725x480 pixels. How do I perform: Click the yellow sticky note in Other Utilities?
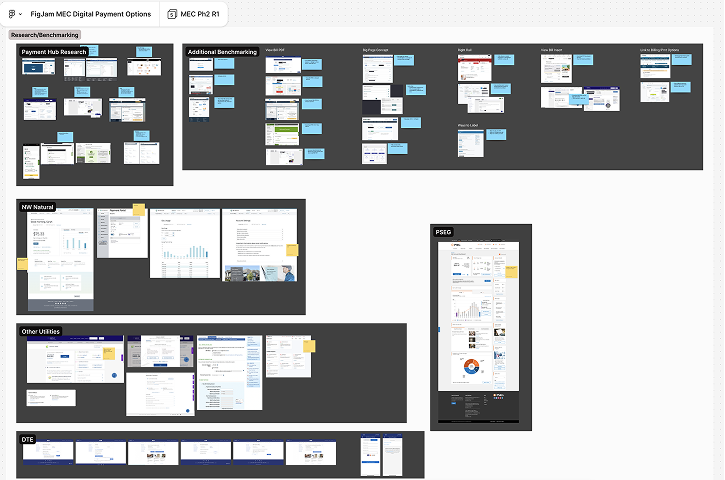[309, 346]
